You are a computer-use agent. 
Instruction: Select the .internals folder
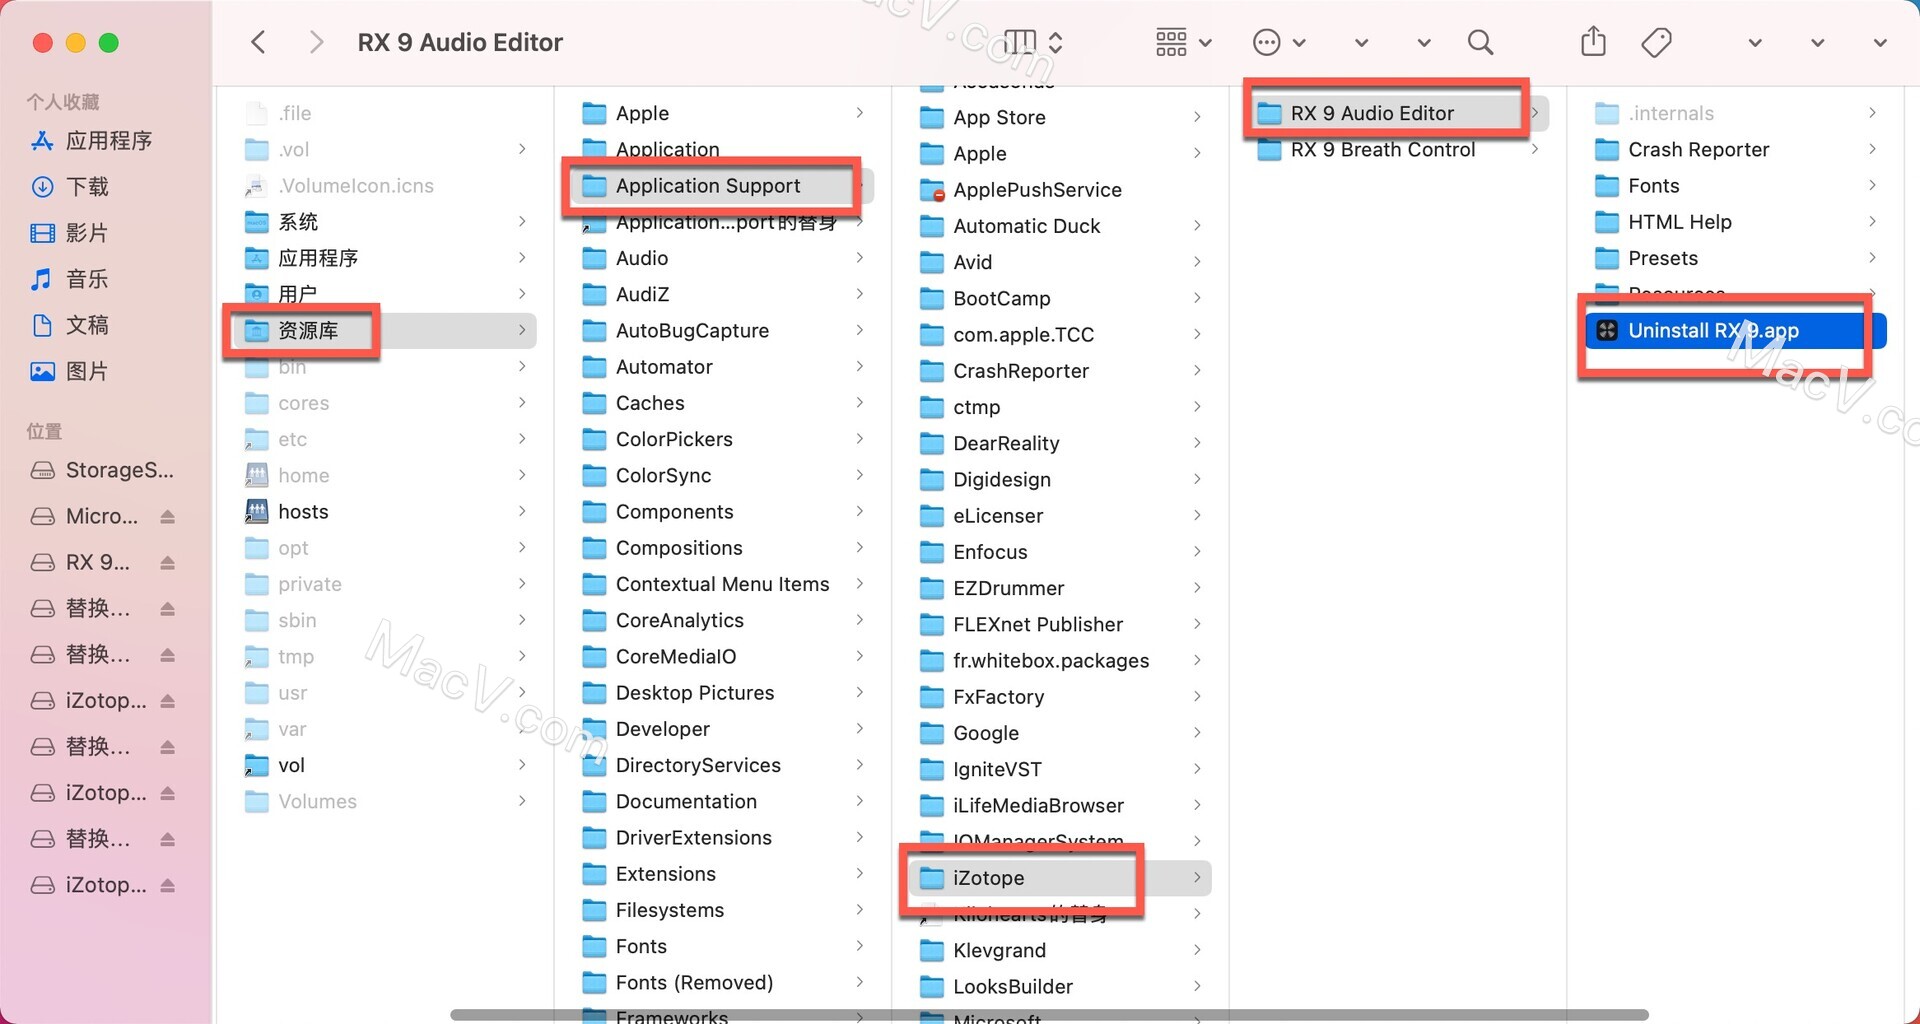click(x=1735, y=113)
